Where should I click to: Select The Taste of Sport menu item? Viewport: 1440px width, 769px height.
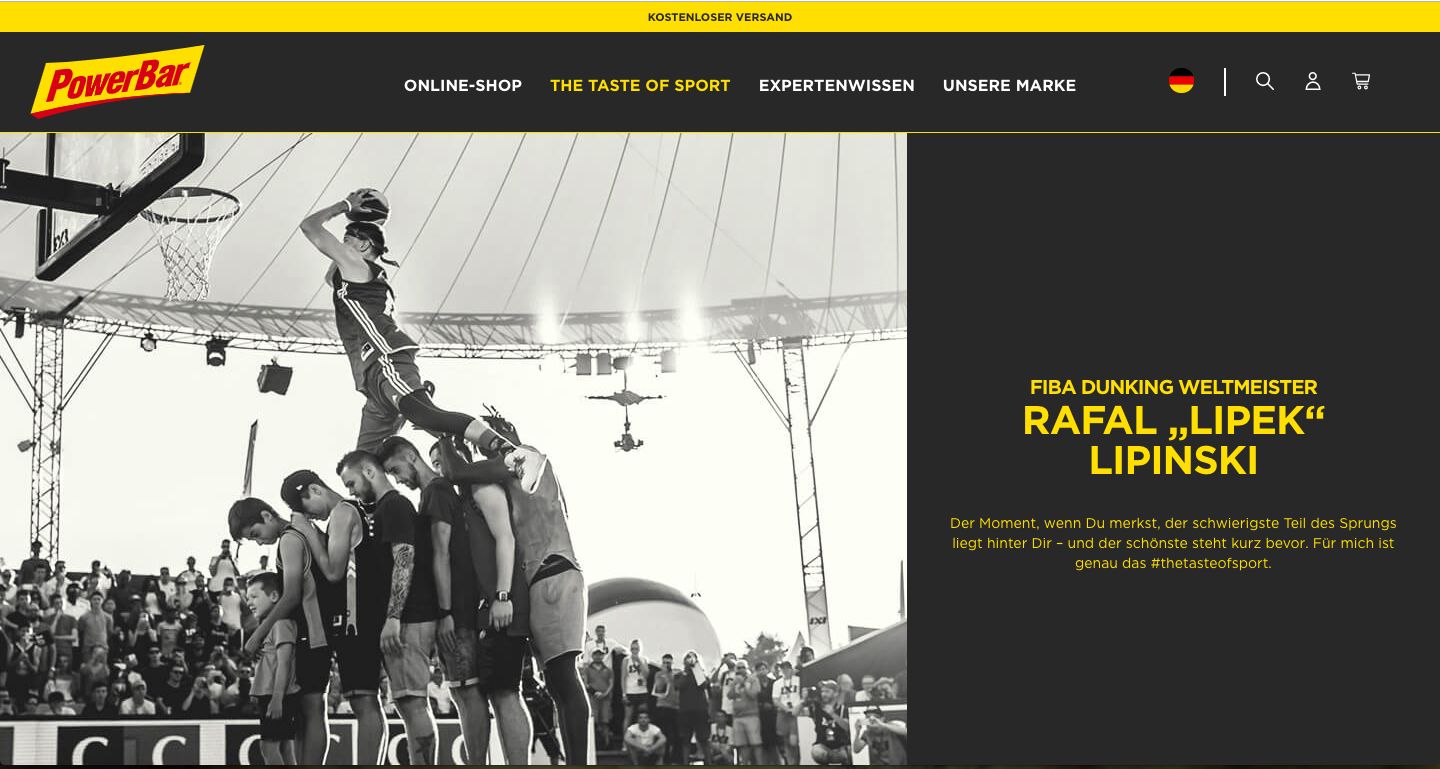pyautogui.click(x=640, y=86)
